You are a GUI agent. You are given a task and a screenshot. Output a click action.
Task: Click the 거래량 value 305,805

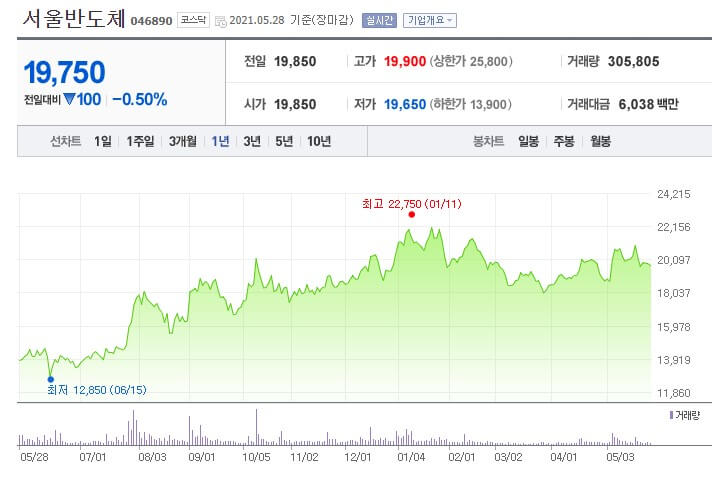(633, 61)
